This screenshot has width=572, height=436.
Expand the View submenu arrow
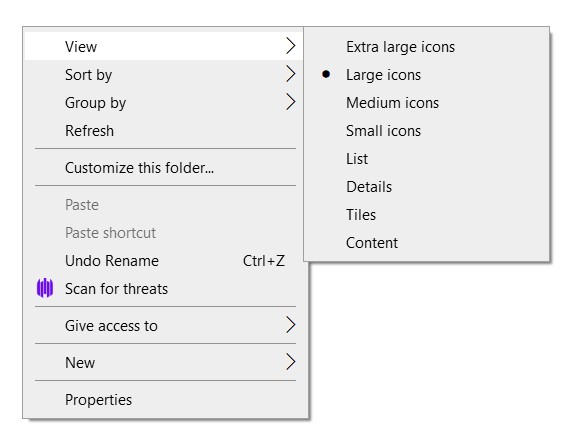[290, 46]
